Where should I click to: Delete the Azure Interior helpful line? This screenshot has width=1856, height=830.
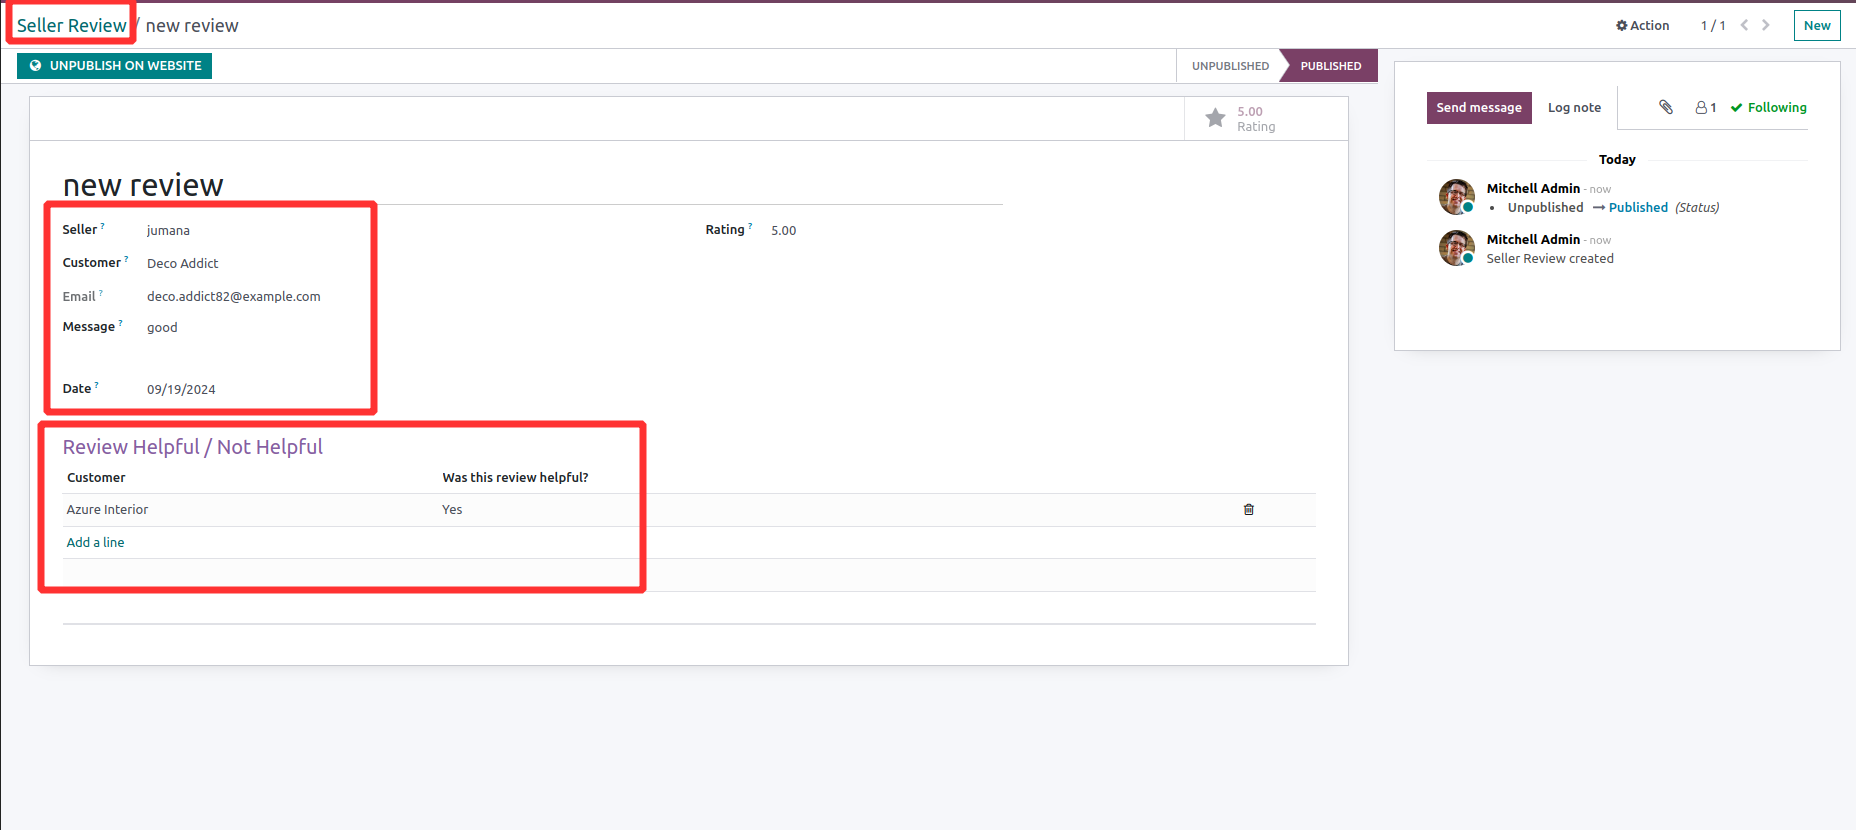coord(1248,510)
